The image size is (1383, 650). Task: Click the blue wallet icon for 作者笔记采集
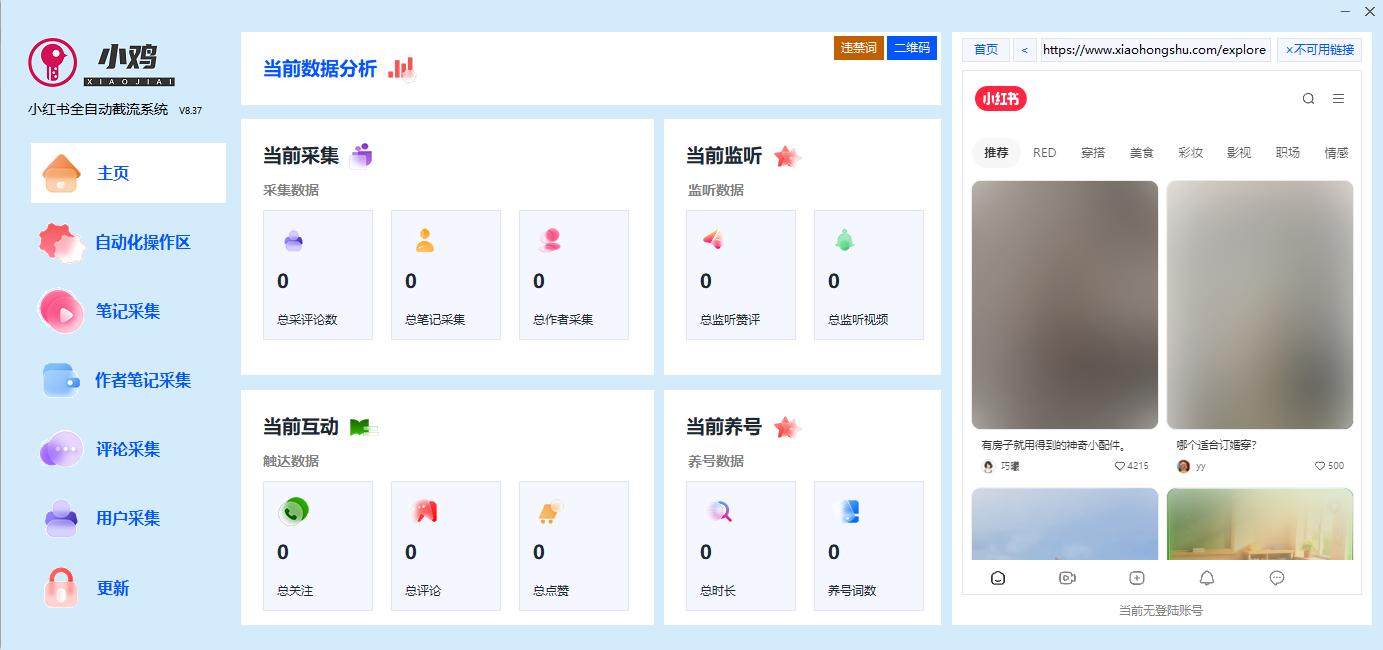pyautogui.click(x=61, y=380)
